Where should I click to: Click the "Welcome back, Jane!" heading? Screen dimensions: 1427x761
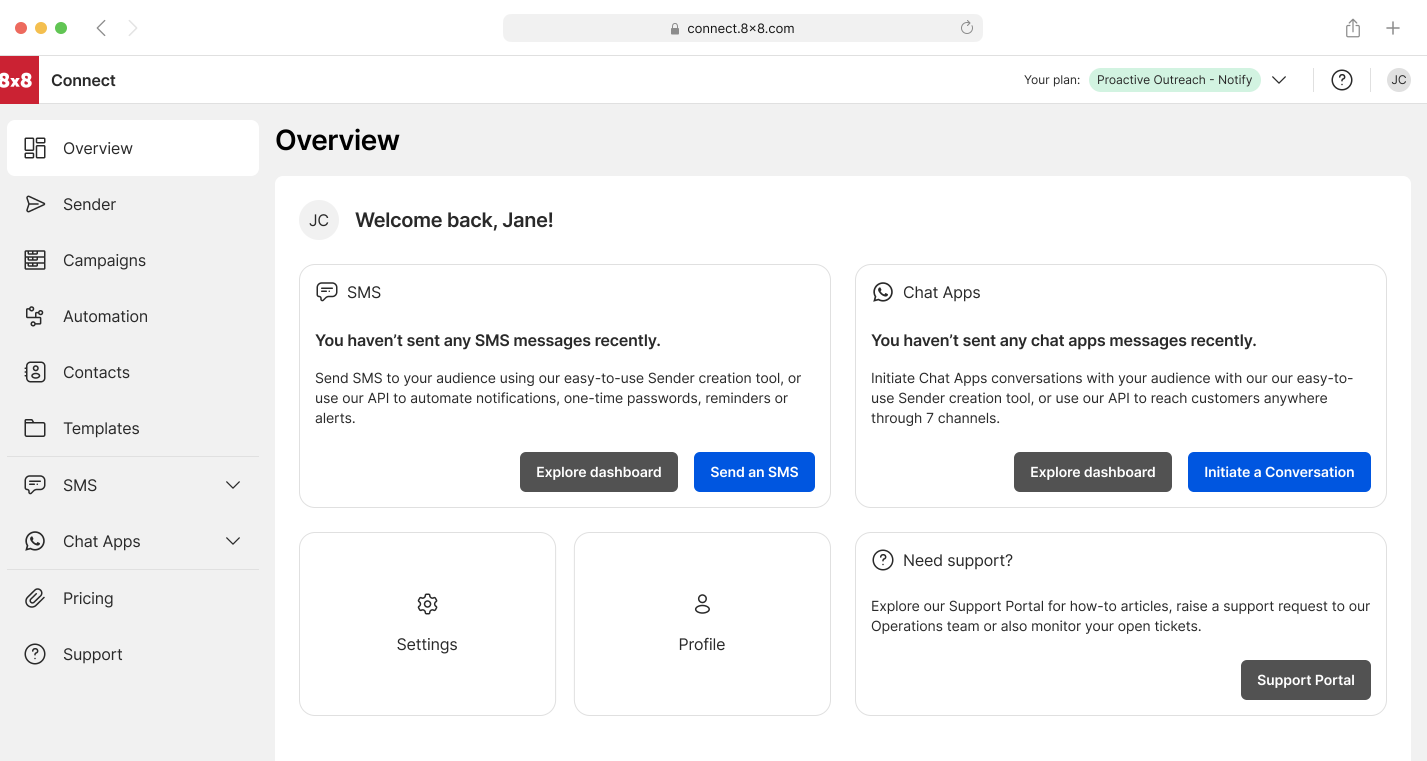tap(454, 220)
